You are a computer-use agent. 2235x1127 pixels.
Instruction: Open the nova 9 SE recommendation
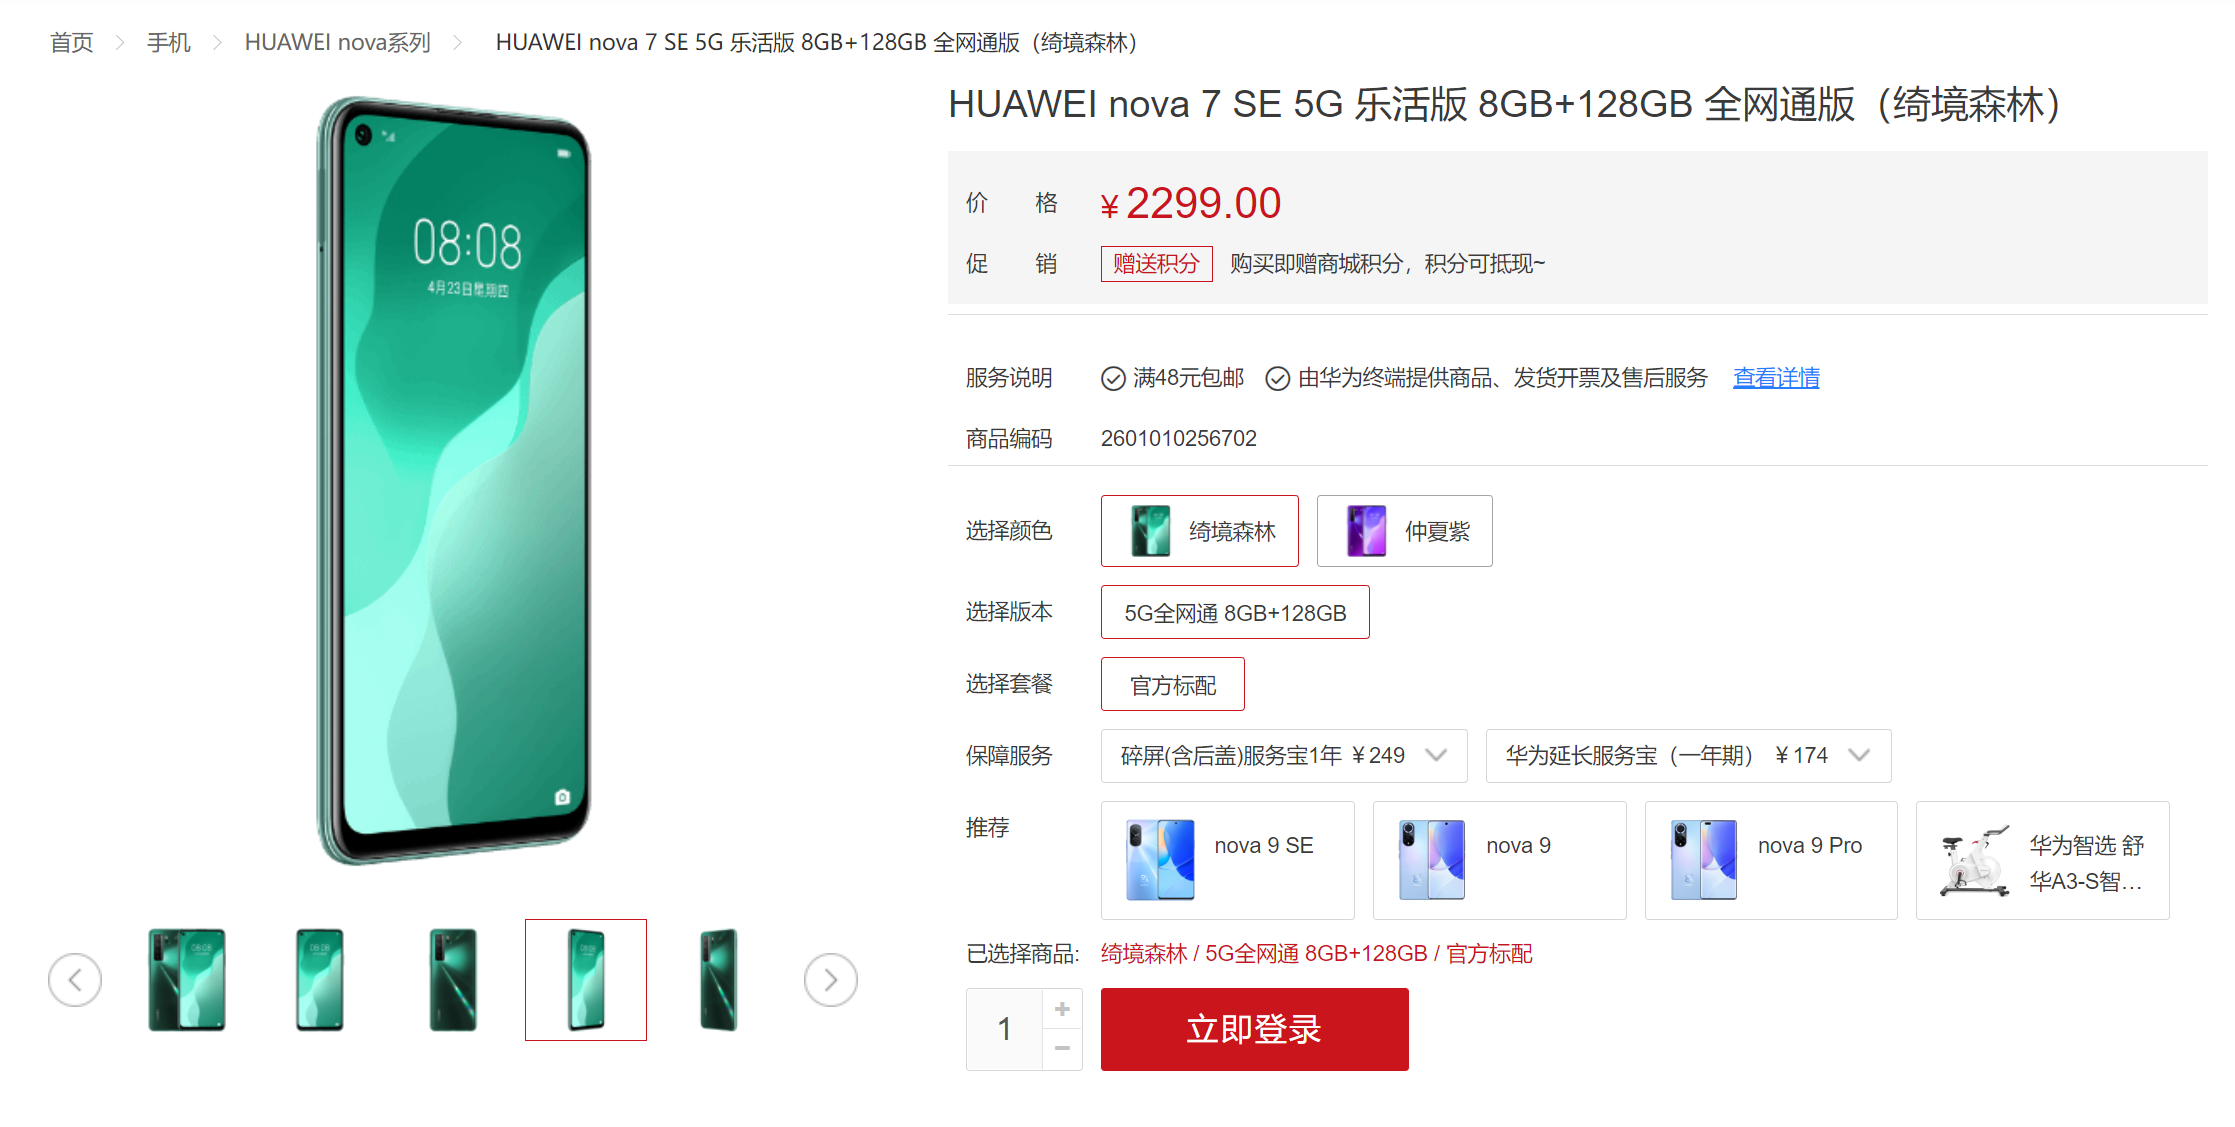(1228, 860)
